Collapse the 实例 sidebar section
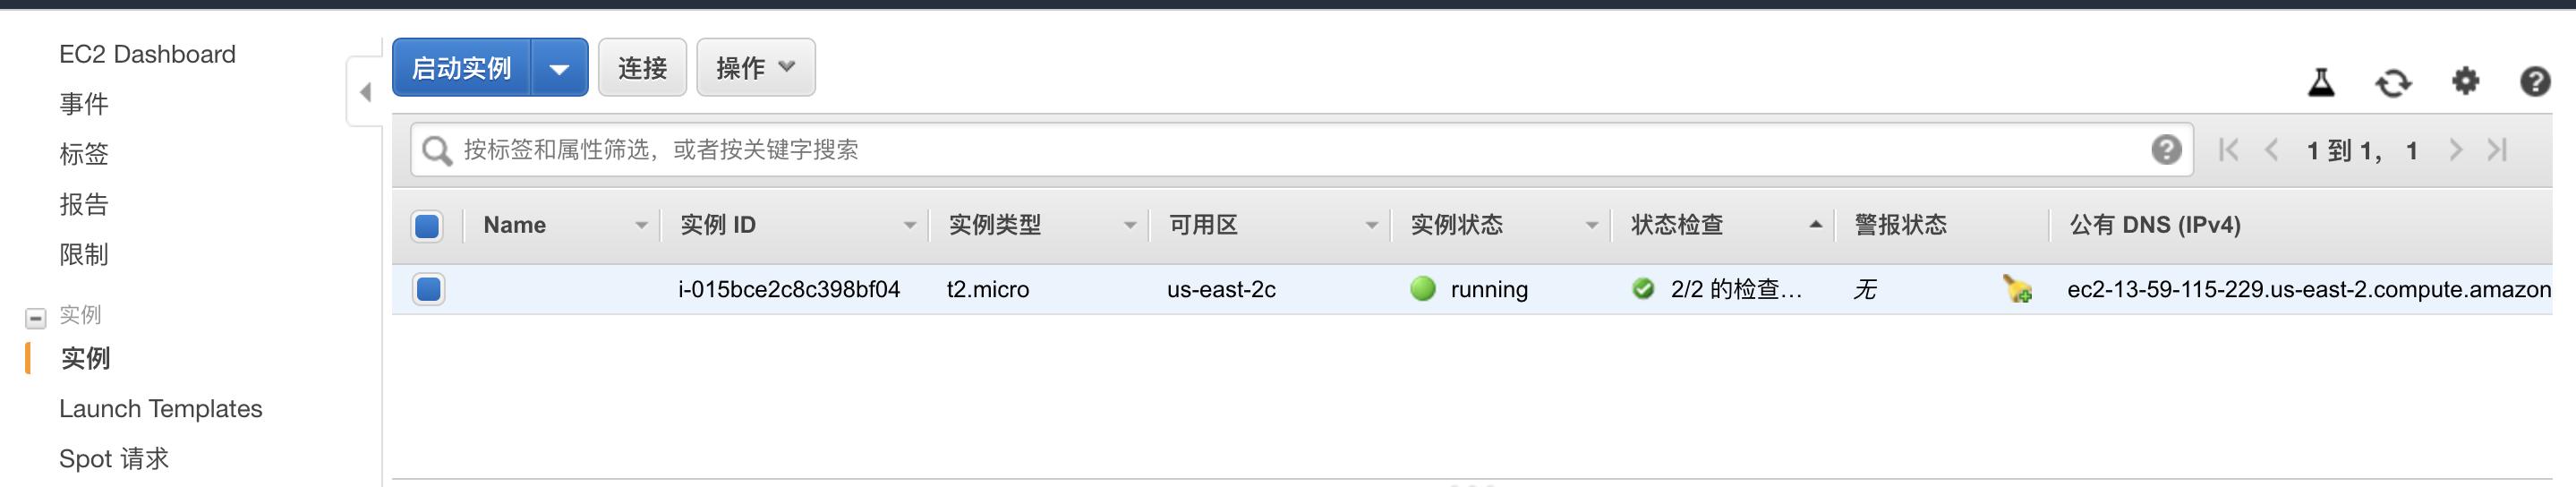 point(36,318)
